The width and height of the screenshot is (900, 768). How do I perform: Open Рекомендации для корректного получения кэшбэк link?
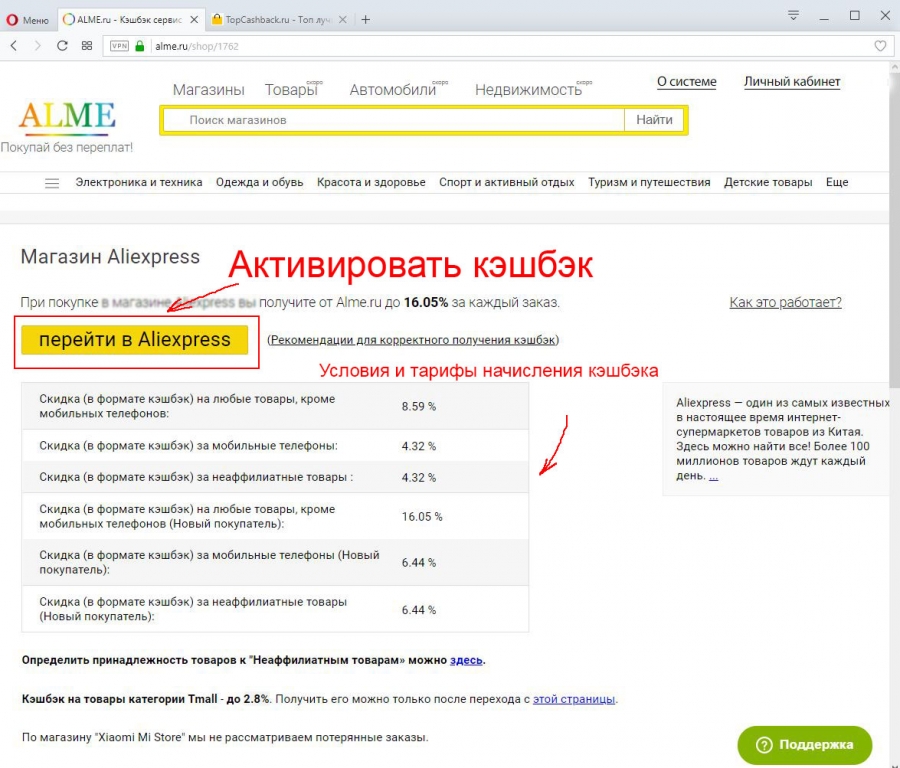coord(413,340)
